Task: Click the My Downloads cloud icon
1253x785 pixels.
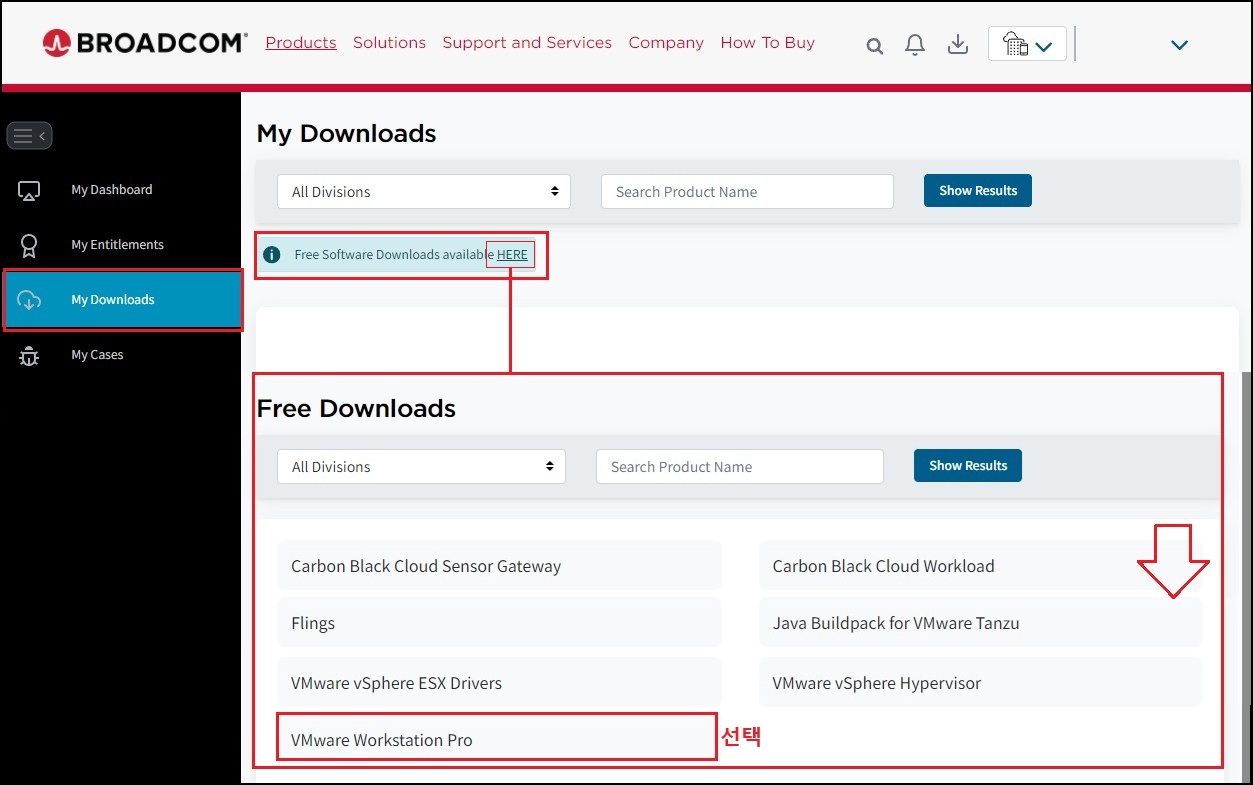Action: 29,300
